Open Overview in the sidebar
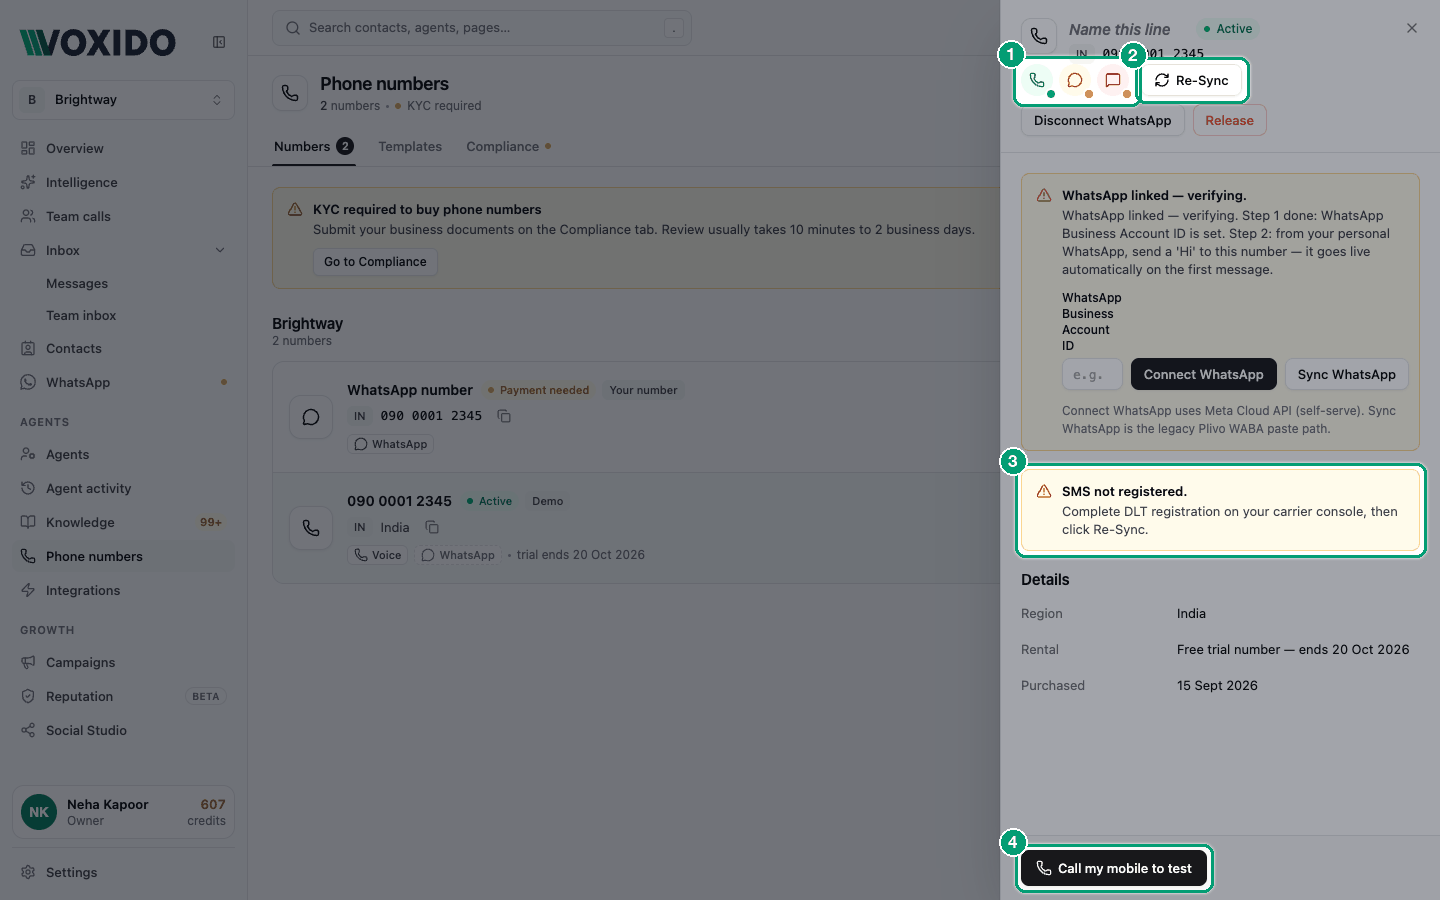This screenshot has height=900, width=1440. coord(124,148)
